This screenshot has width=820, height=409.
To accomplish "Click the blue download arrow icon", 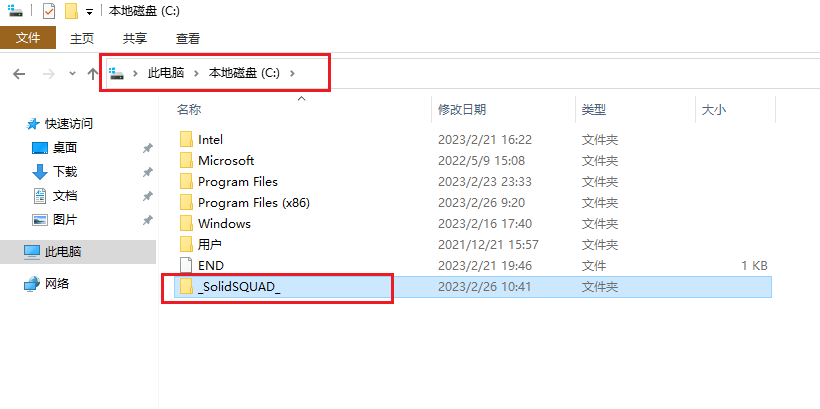I will click(40, 172).
